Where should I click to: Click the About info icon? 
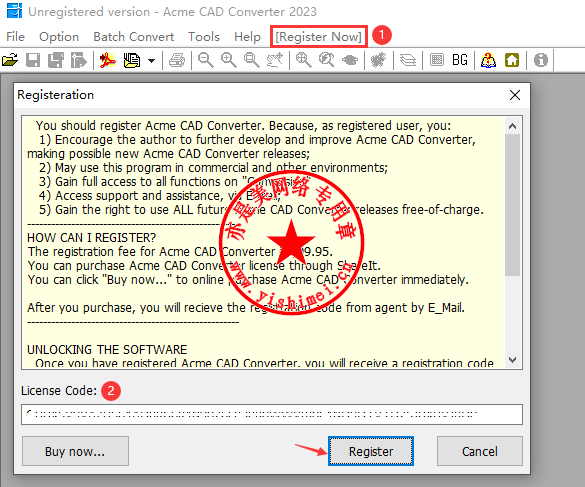pos(541,60)
